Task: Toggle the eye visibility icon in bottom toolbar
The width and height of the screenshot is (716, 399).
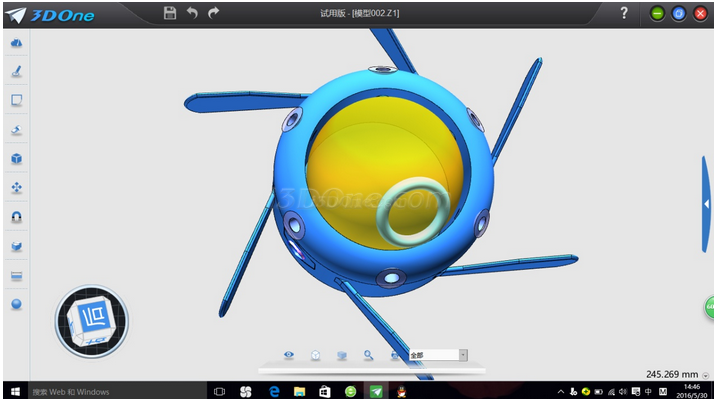Action: 289,355
